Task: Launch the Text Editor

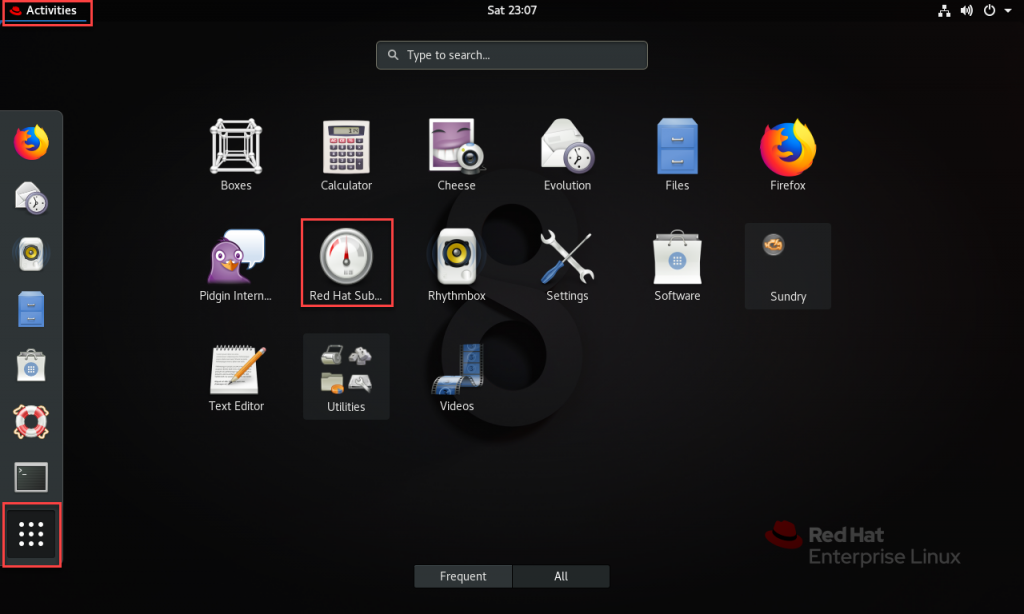Action: click(x=236, y=377)
